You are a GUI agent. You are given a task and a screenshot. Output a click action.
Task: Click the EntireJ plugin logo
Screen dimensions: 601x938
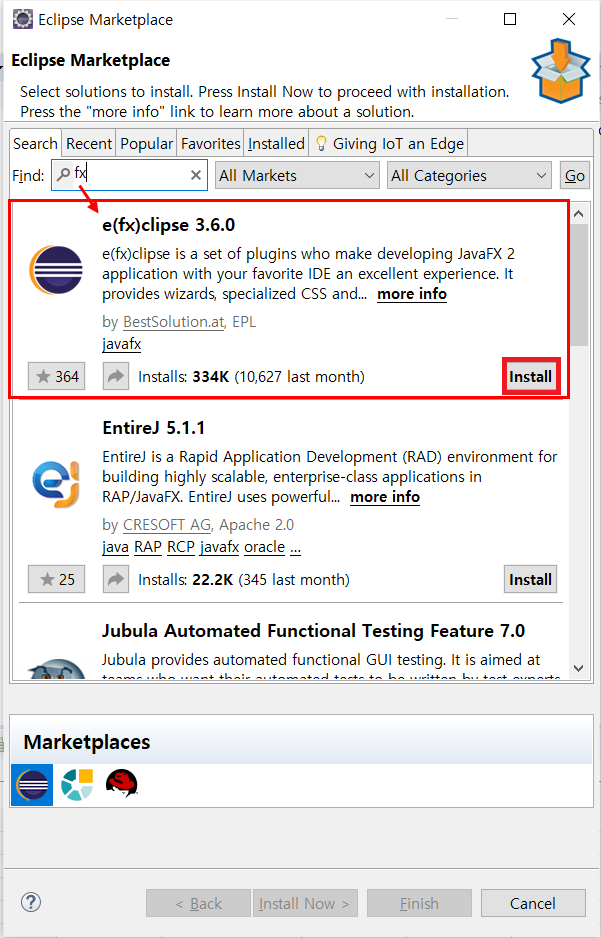click(x=56, y=483)
